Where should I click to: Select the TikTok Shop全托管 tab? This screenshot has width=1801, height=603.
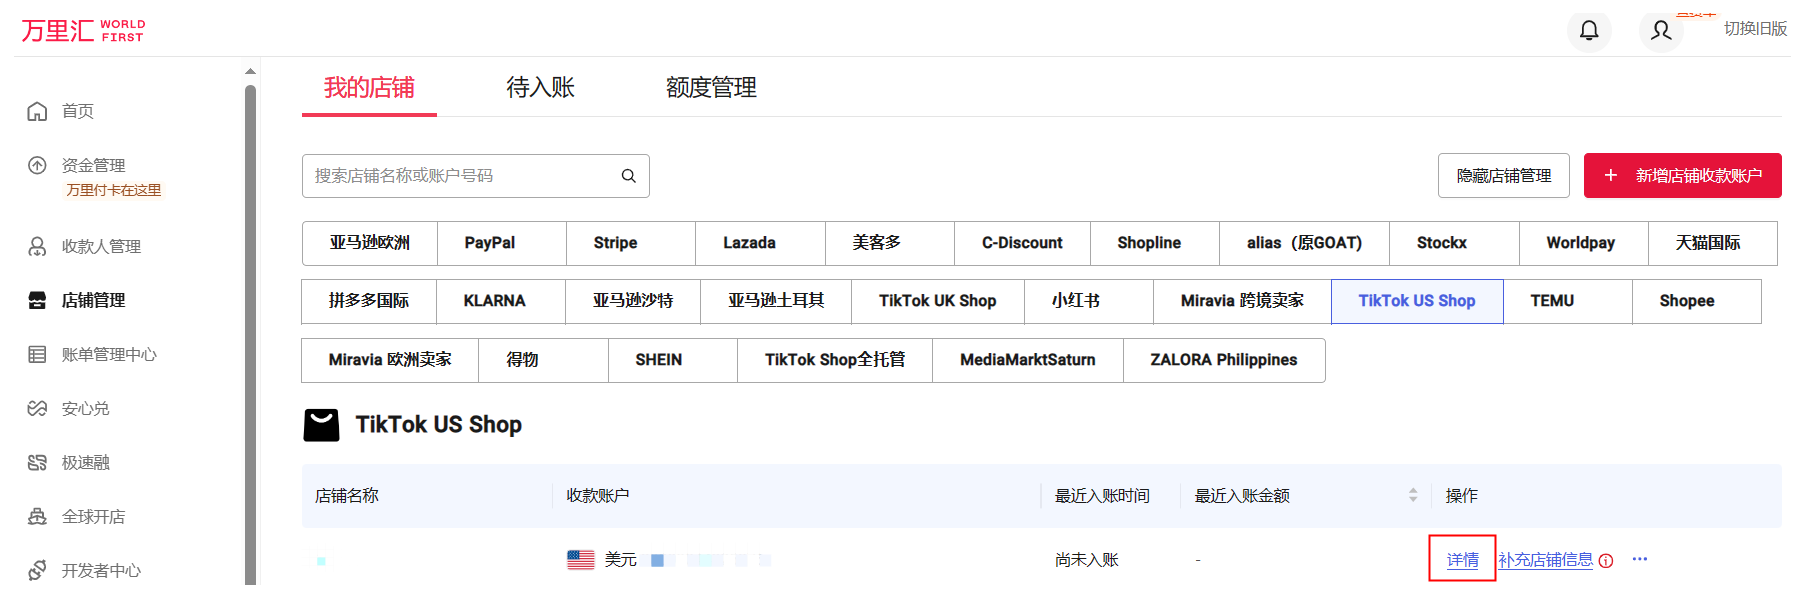click(835, 360)
